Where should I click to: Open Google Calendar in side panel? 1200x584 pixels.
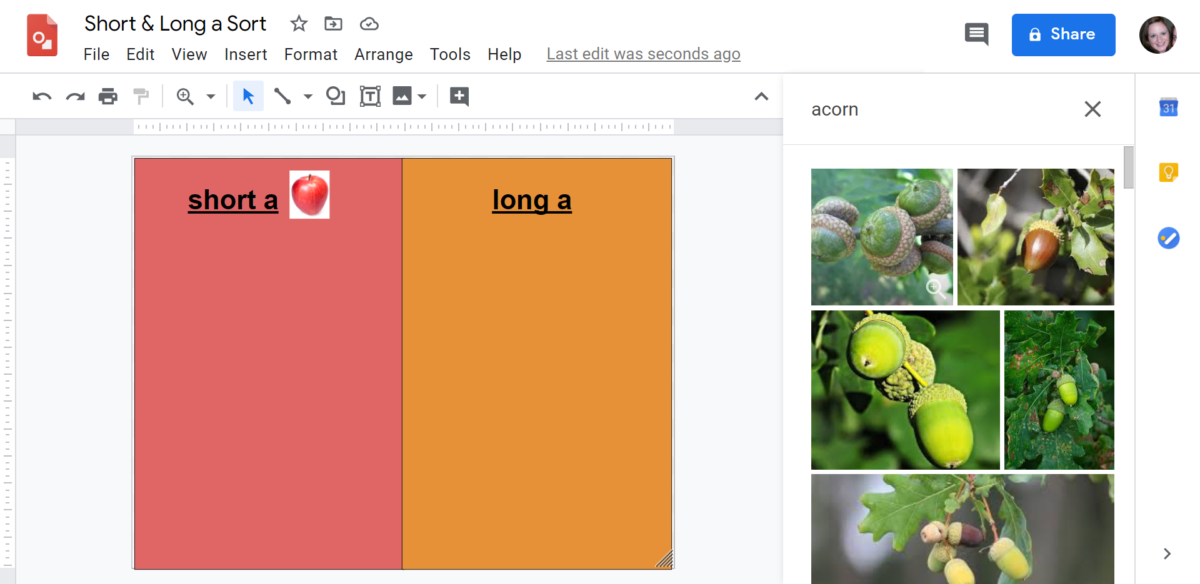[1168, 108]
